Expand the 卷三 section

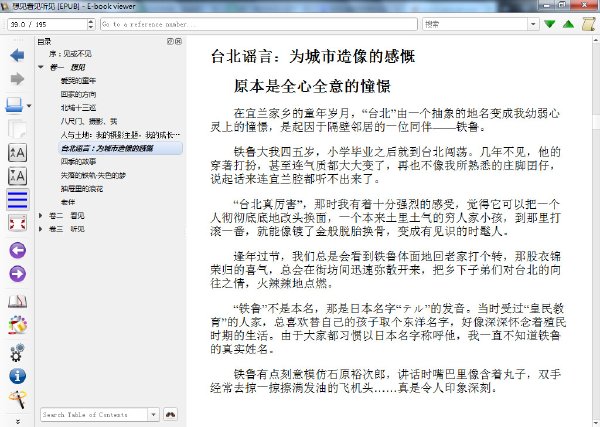[41, 229]
